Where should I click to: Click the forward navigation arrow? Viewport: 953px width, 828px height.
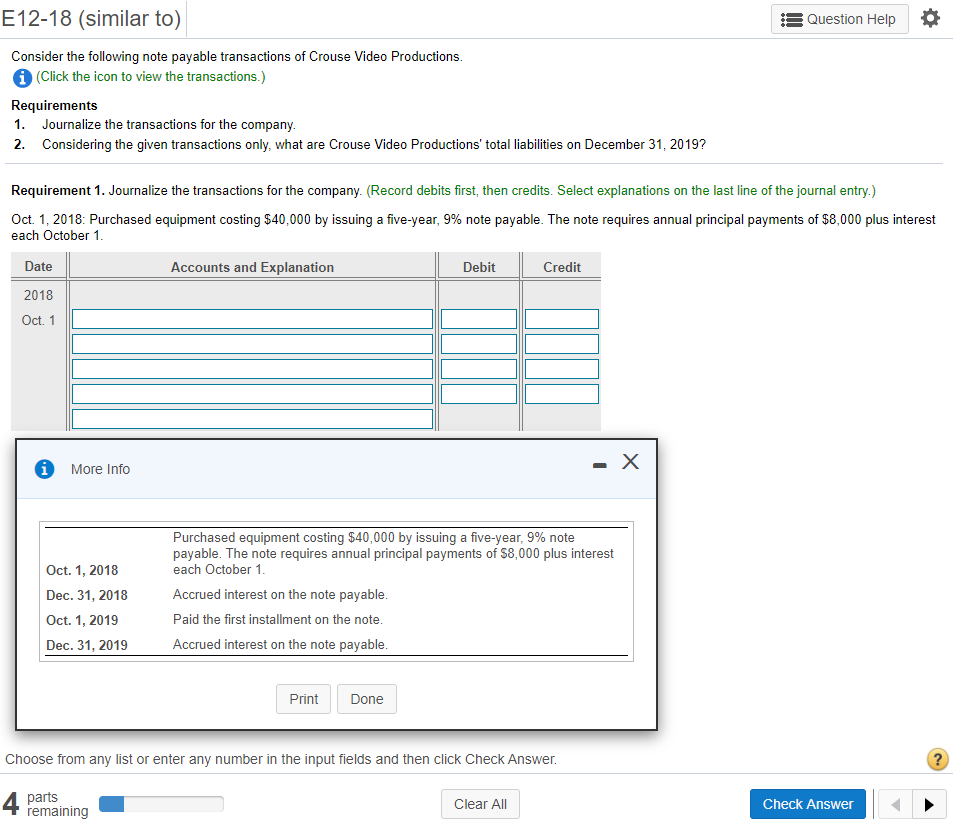click(x=928, y=803)
